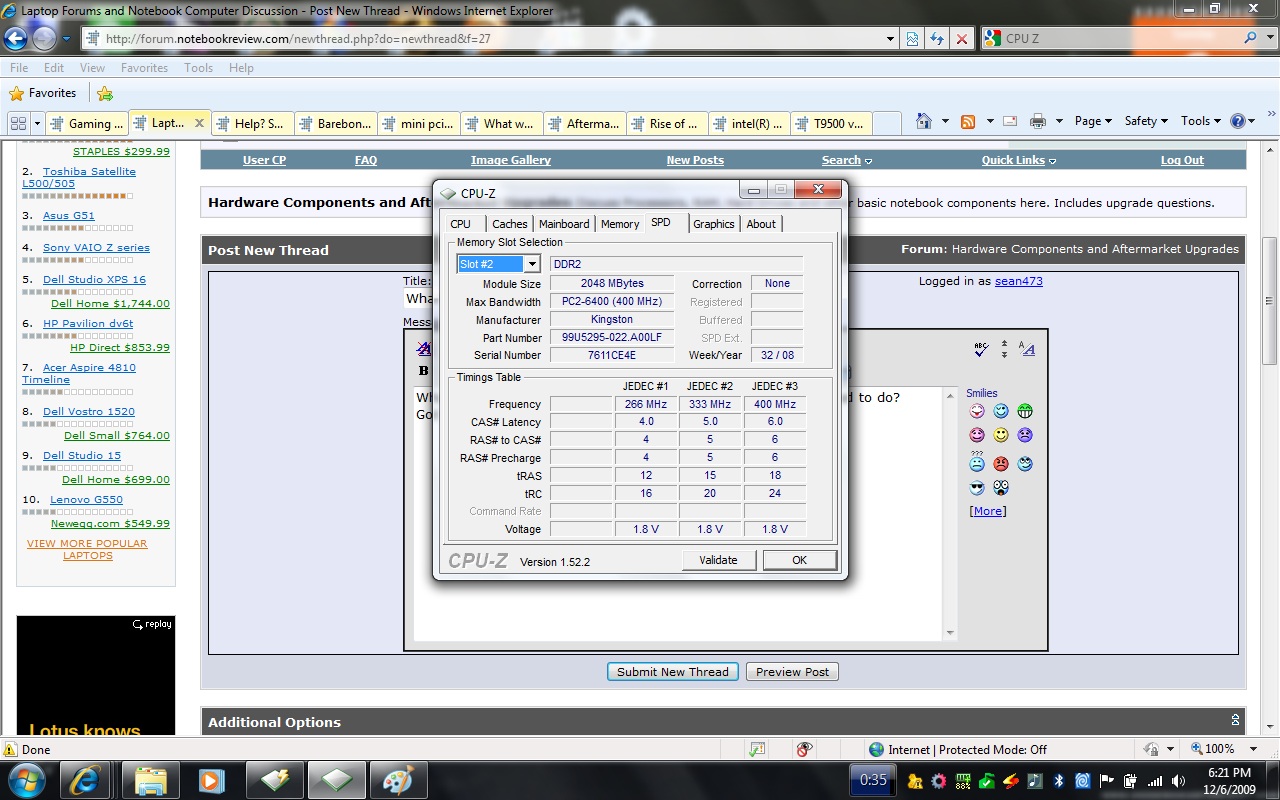1280x800 pixels.
Task: Click the More smilies link
Action: [x=988, y=511]
